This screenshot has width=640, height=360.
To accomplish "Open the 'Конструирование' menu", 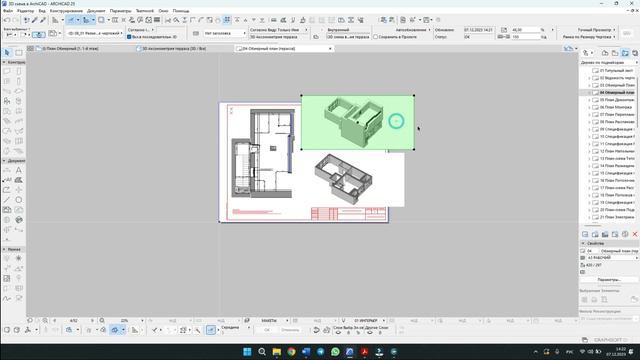I will point(67,11).
